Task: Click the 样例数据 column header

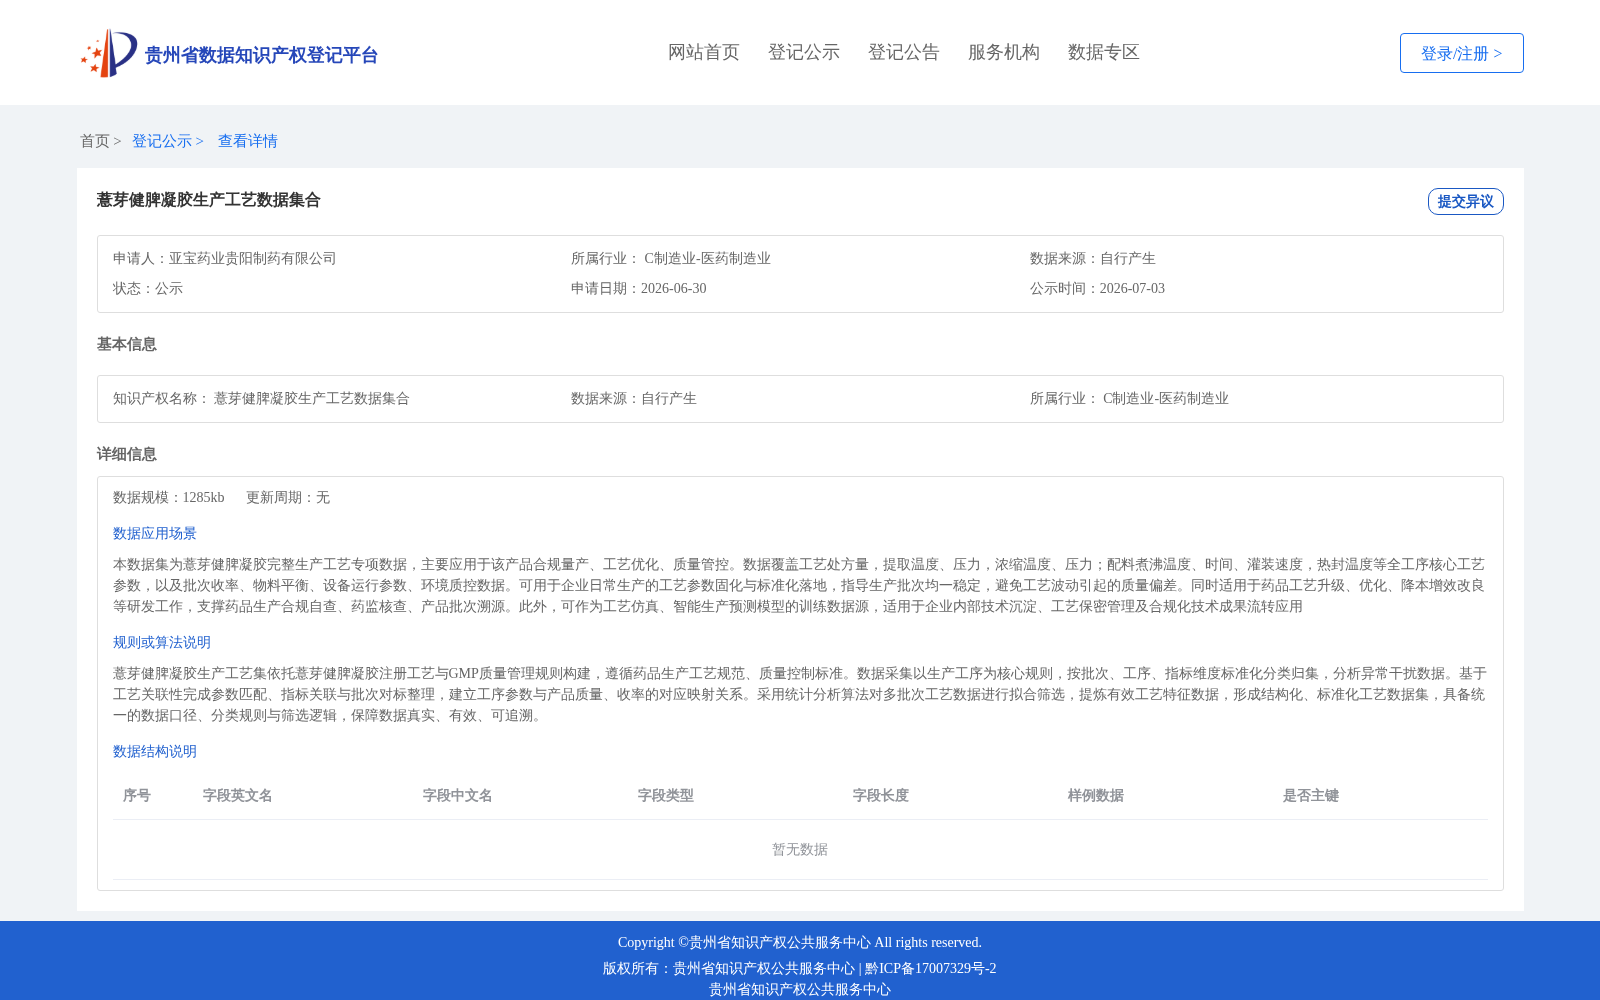Action: pyautogui.click(x=1096, y=795)
